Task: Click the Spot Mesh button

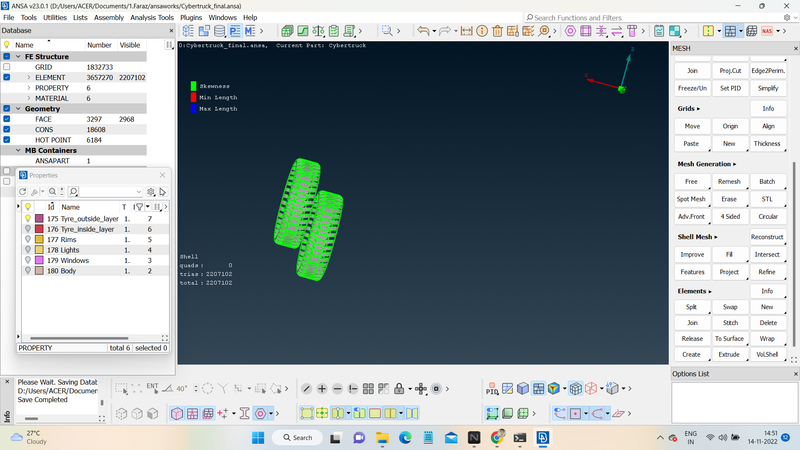Action: [x=691, y=199]
